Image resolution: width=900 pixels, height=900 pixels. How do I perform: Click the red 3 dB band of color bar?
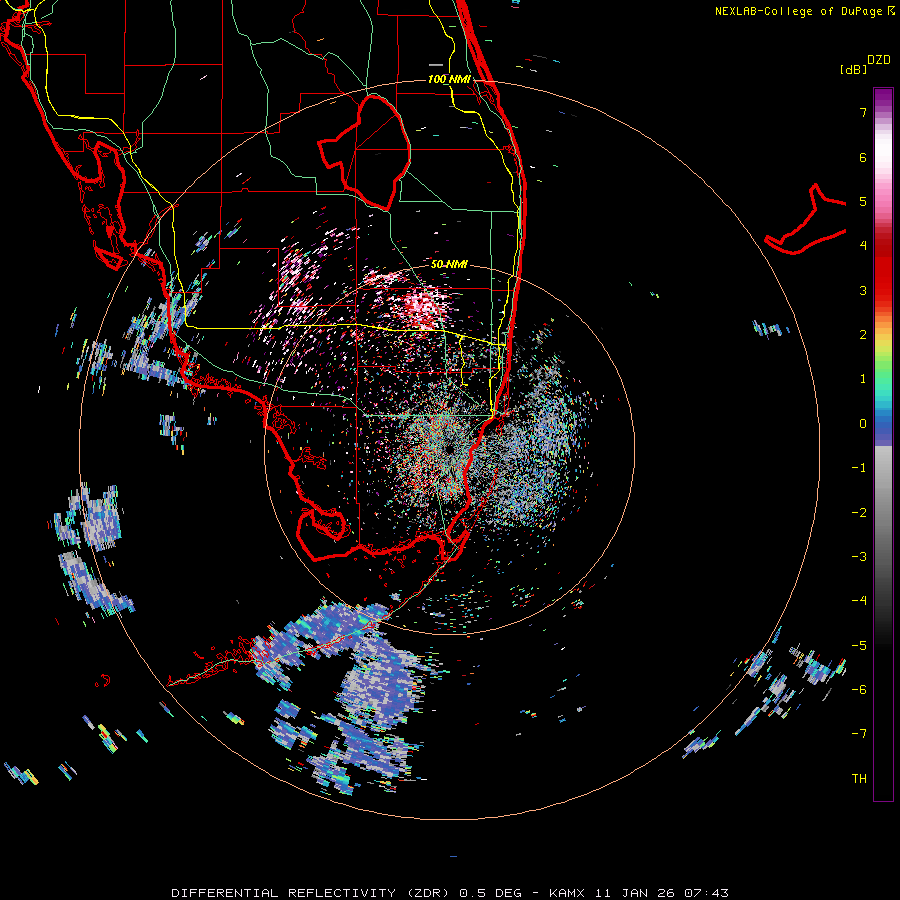point(883,290)
